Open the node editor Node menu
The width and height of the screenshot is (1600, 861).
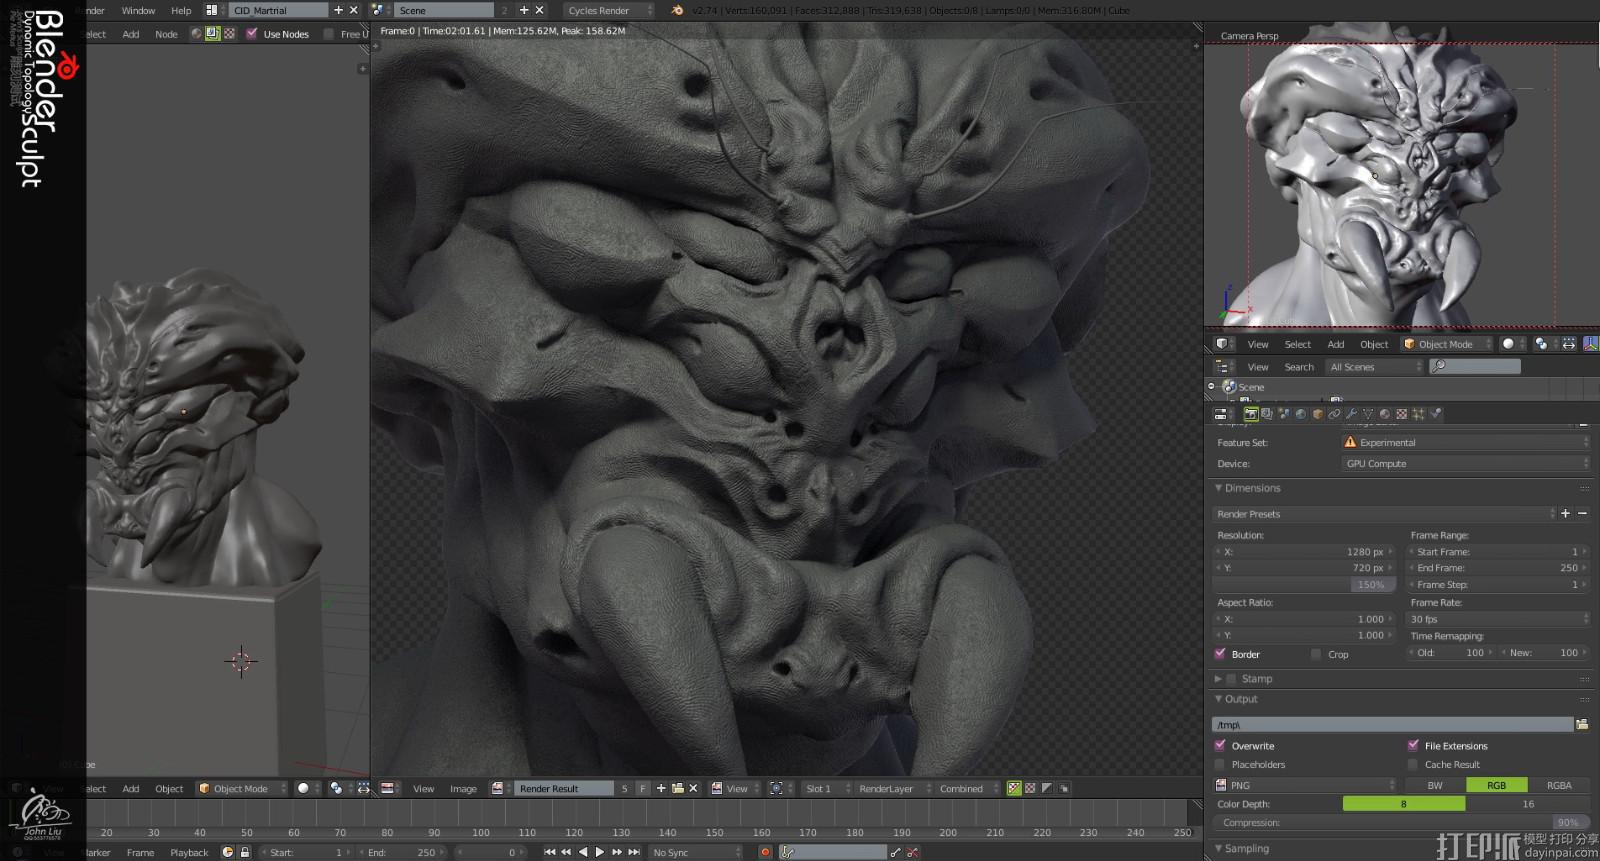tap(166, 34)
